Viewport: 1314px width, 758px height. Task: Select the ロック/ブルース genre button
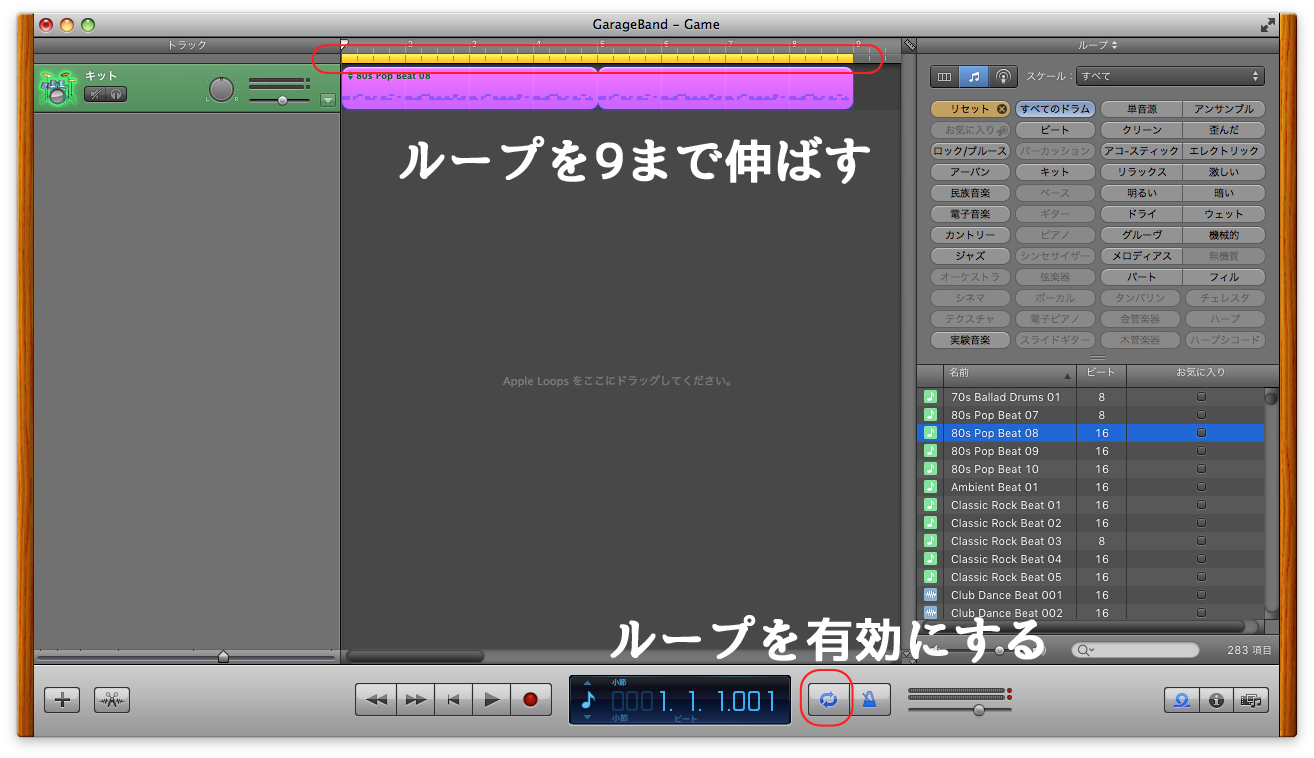click(970, 151)
